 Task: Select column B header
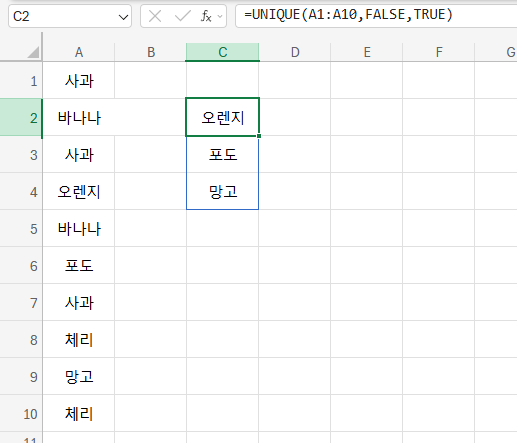(x=151, y=52)
